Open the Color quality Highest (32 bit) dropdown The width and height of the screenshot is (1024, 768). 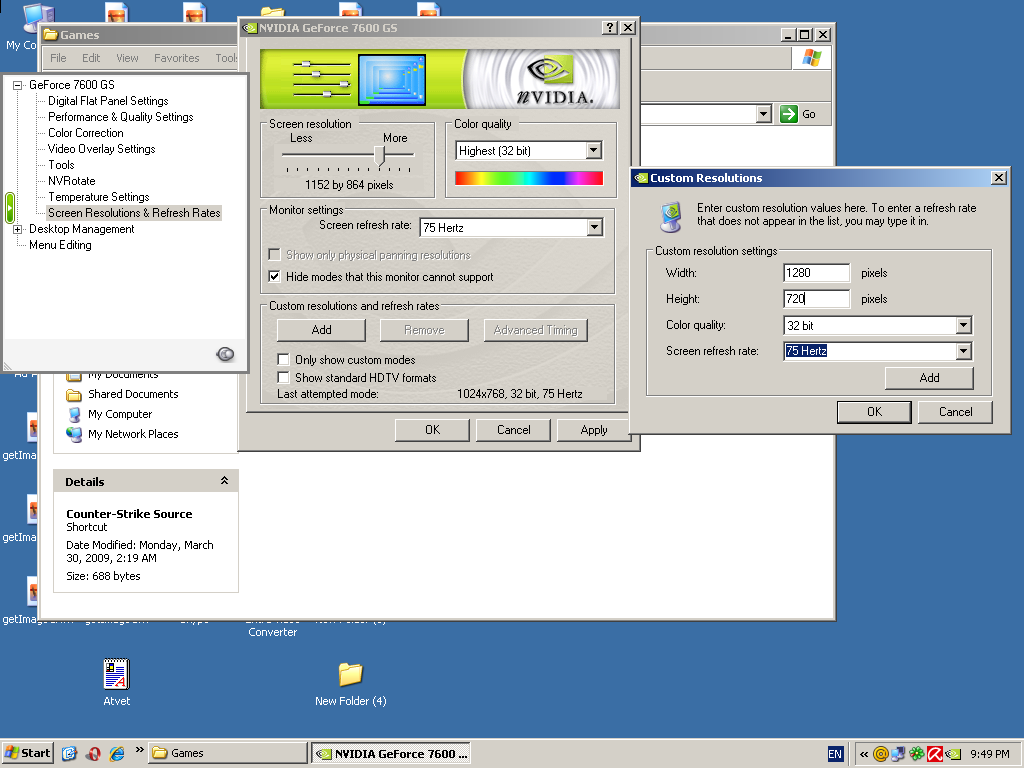tap(593, 151)
